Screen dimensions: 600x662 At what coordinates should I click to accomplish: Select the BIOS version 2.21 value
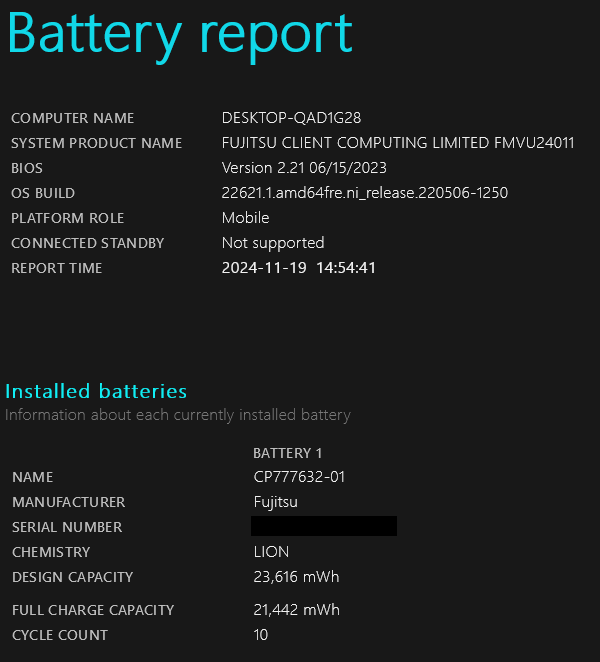304,168
